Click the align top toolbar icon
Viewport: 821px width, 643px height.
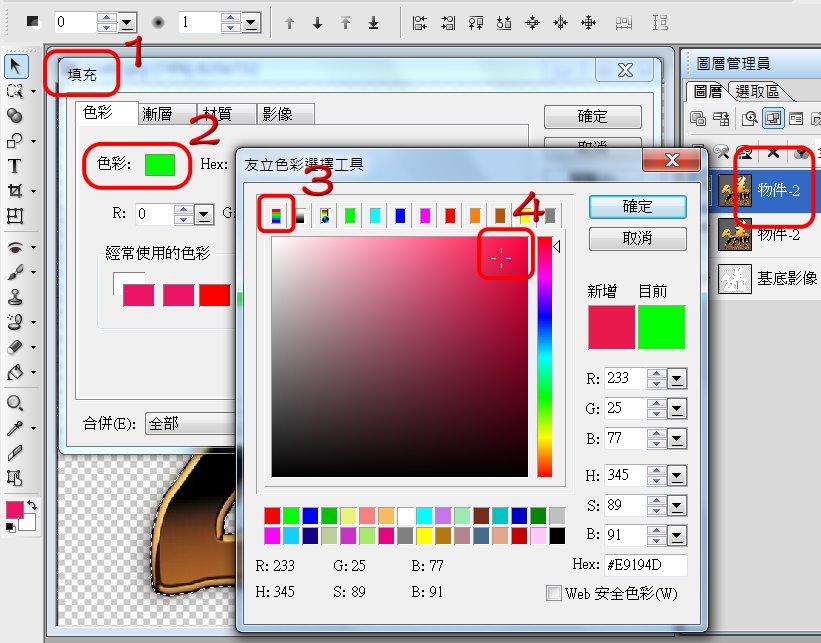(x=476, y=23)
